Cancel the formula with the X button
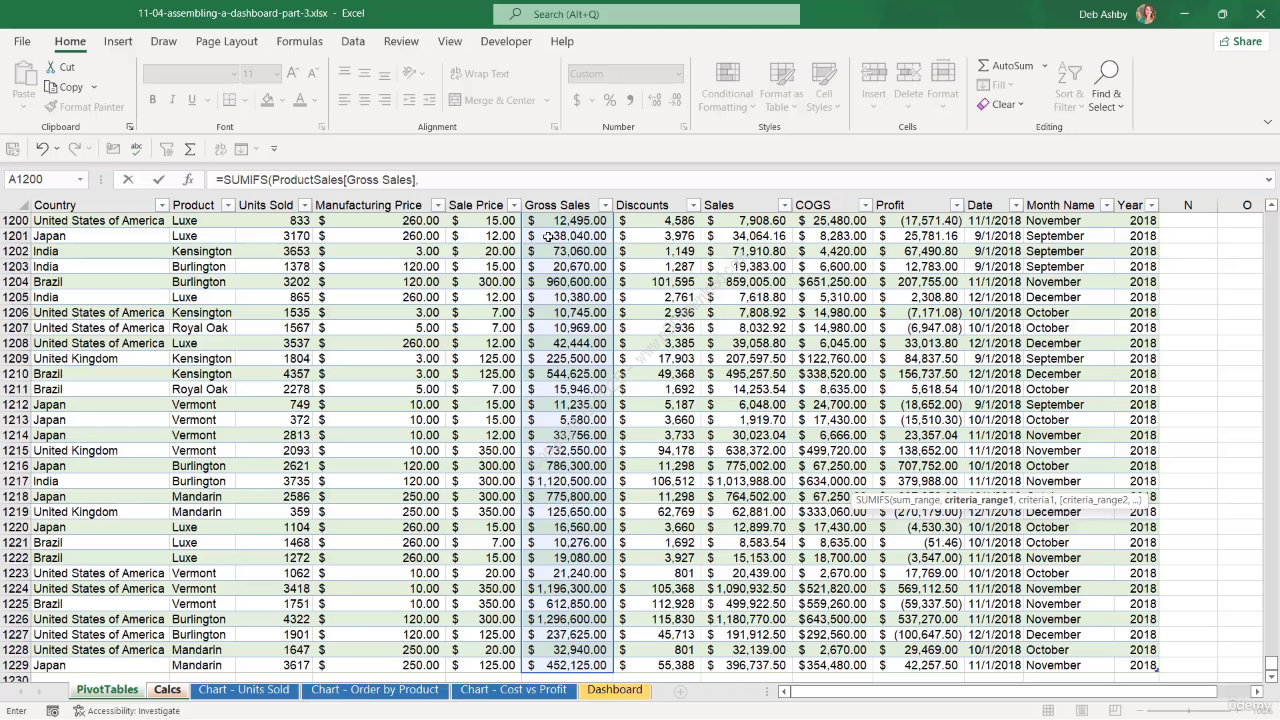Viewport: 1280px width, 720px height. tap(128, 179)
